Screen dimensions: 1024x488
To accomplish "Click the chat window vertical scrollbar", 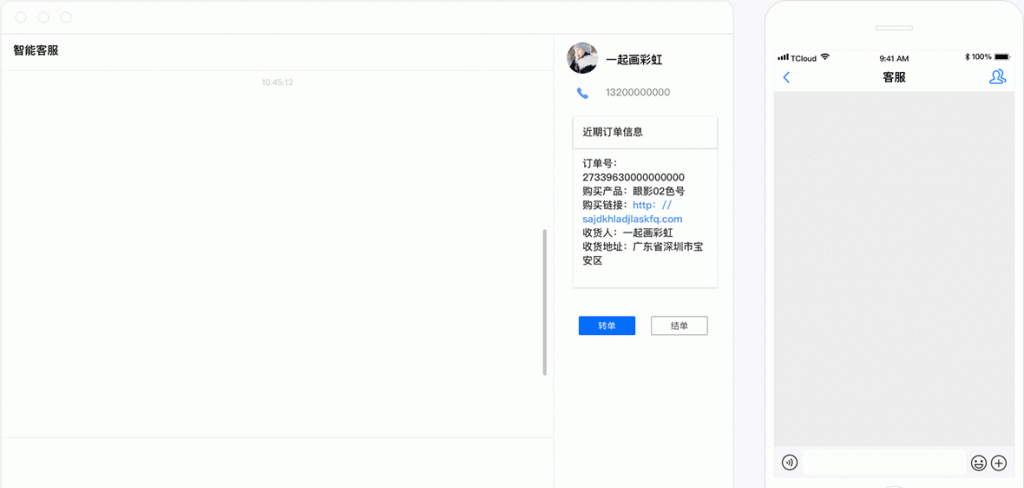I will (545, 302).
